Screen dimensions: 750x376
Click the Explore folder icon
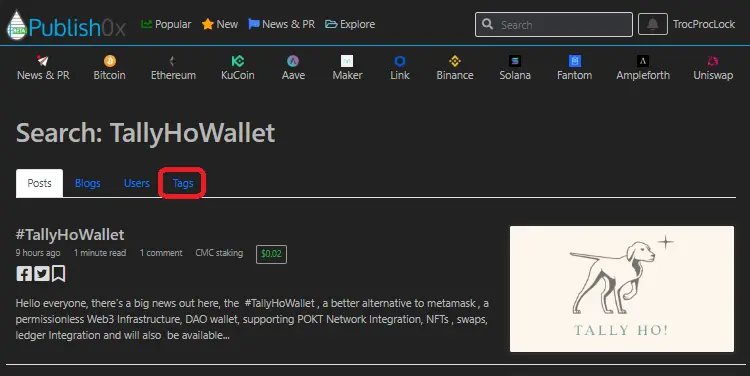[331, 24]
